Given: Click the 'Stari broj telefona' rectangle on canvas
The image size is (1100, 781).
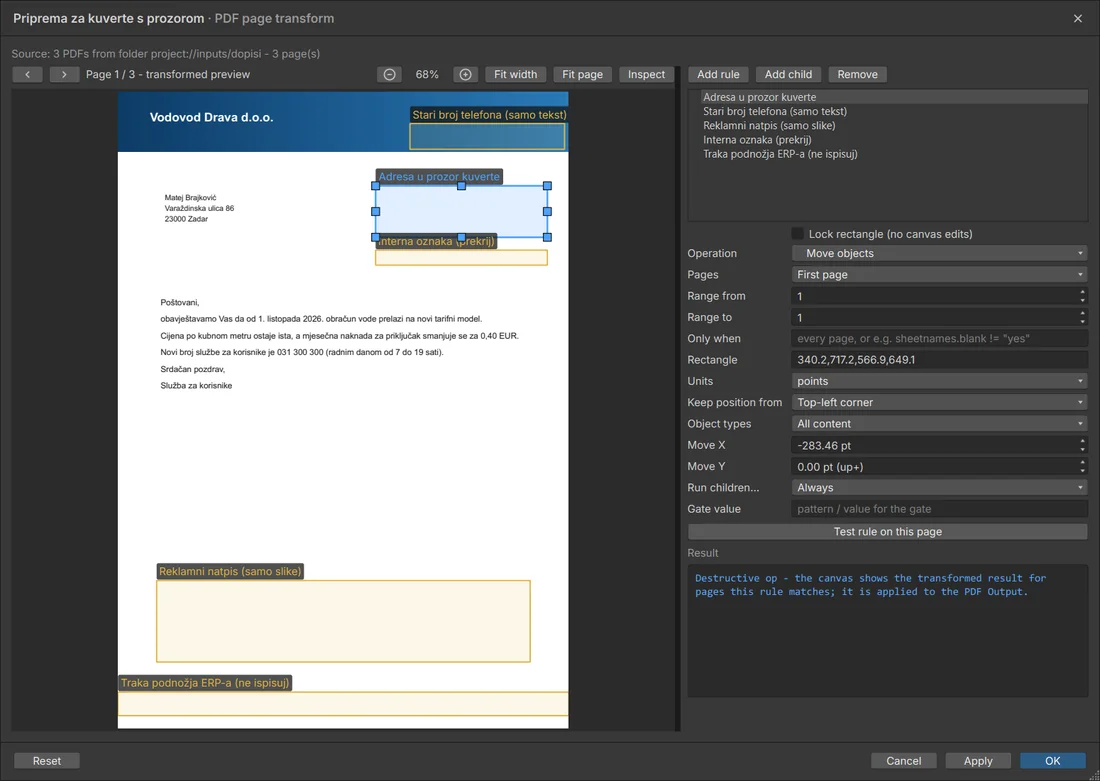Looking at the screenshot, I should coord(487,136).
